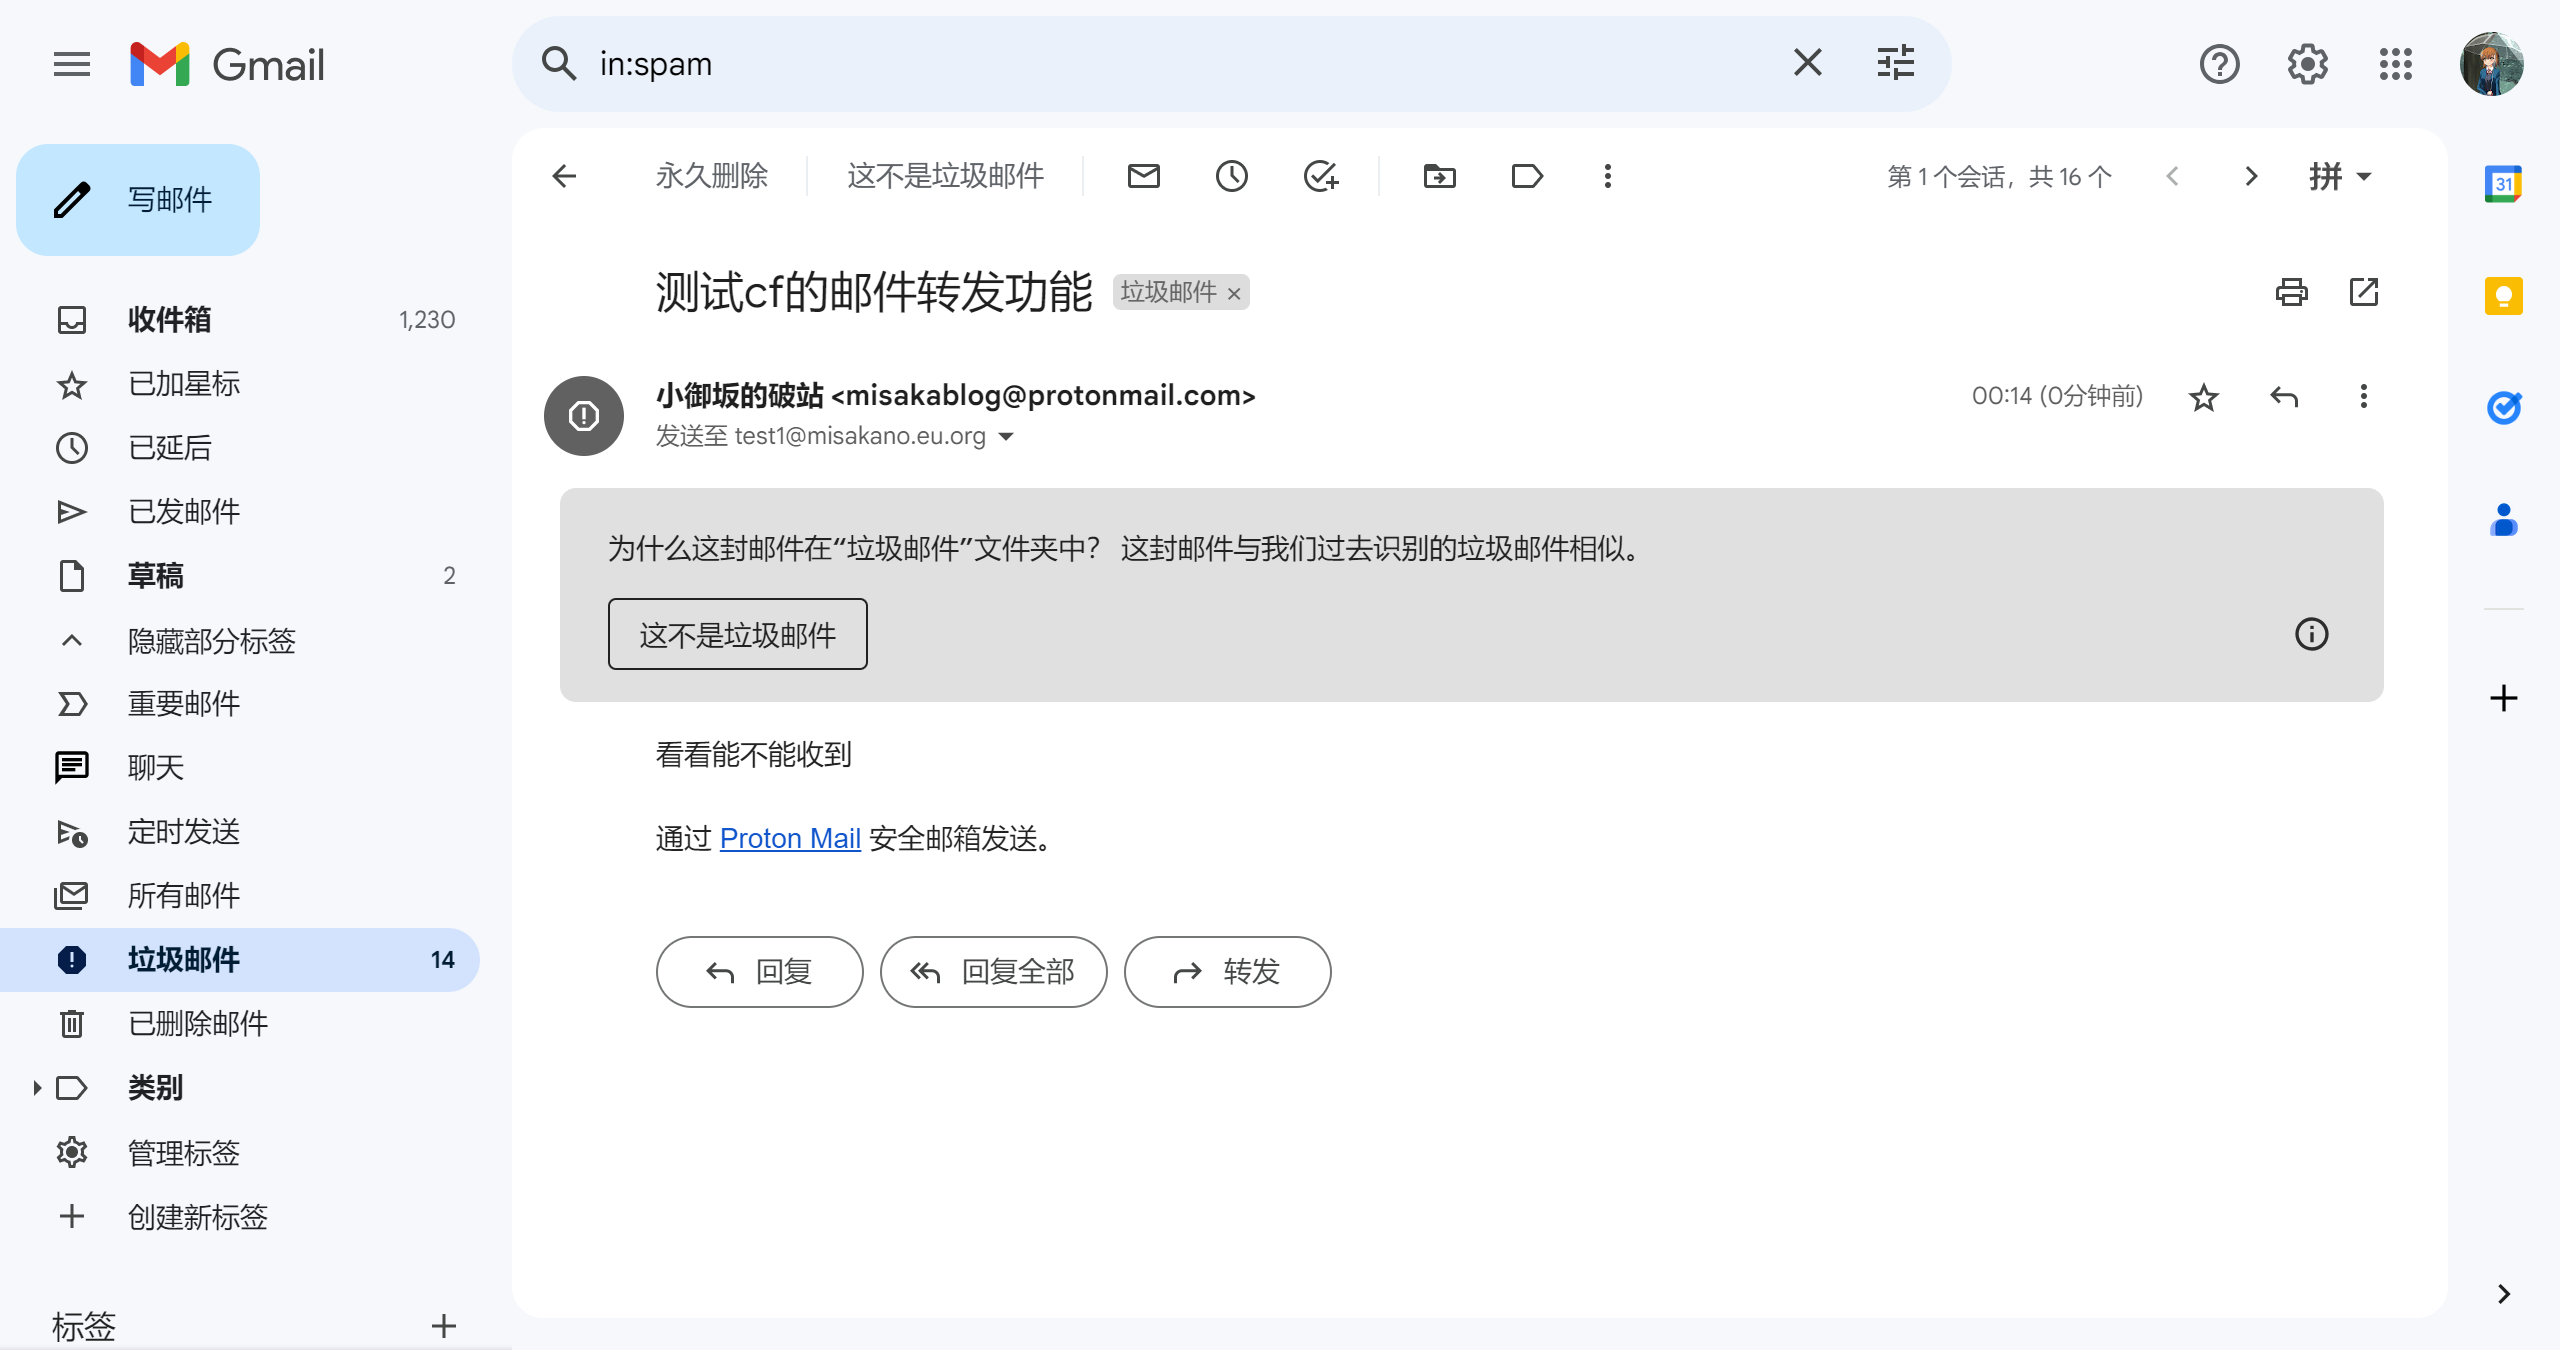This screenshot has width=2560, height=1350.
Task: Remove the 垃圾邮件 label chip
Action: [x=1234, y=293]
